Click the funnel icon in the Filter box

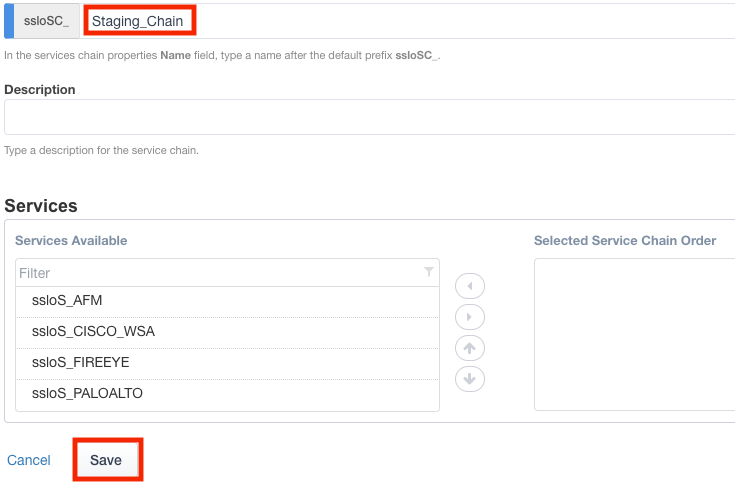tap(429, 272)
